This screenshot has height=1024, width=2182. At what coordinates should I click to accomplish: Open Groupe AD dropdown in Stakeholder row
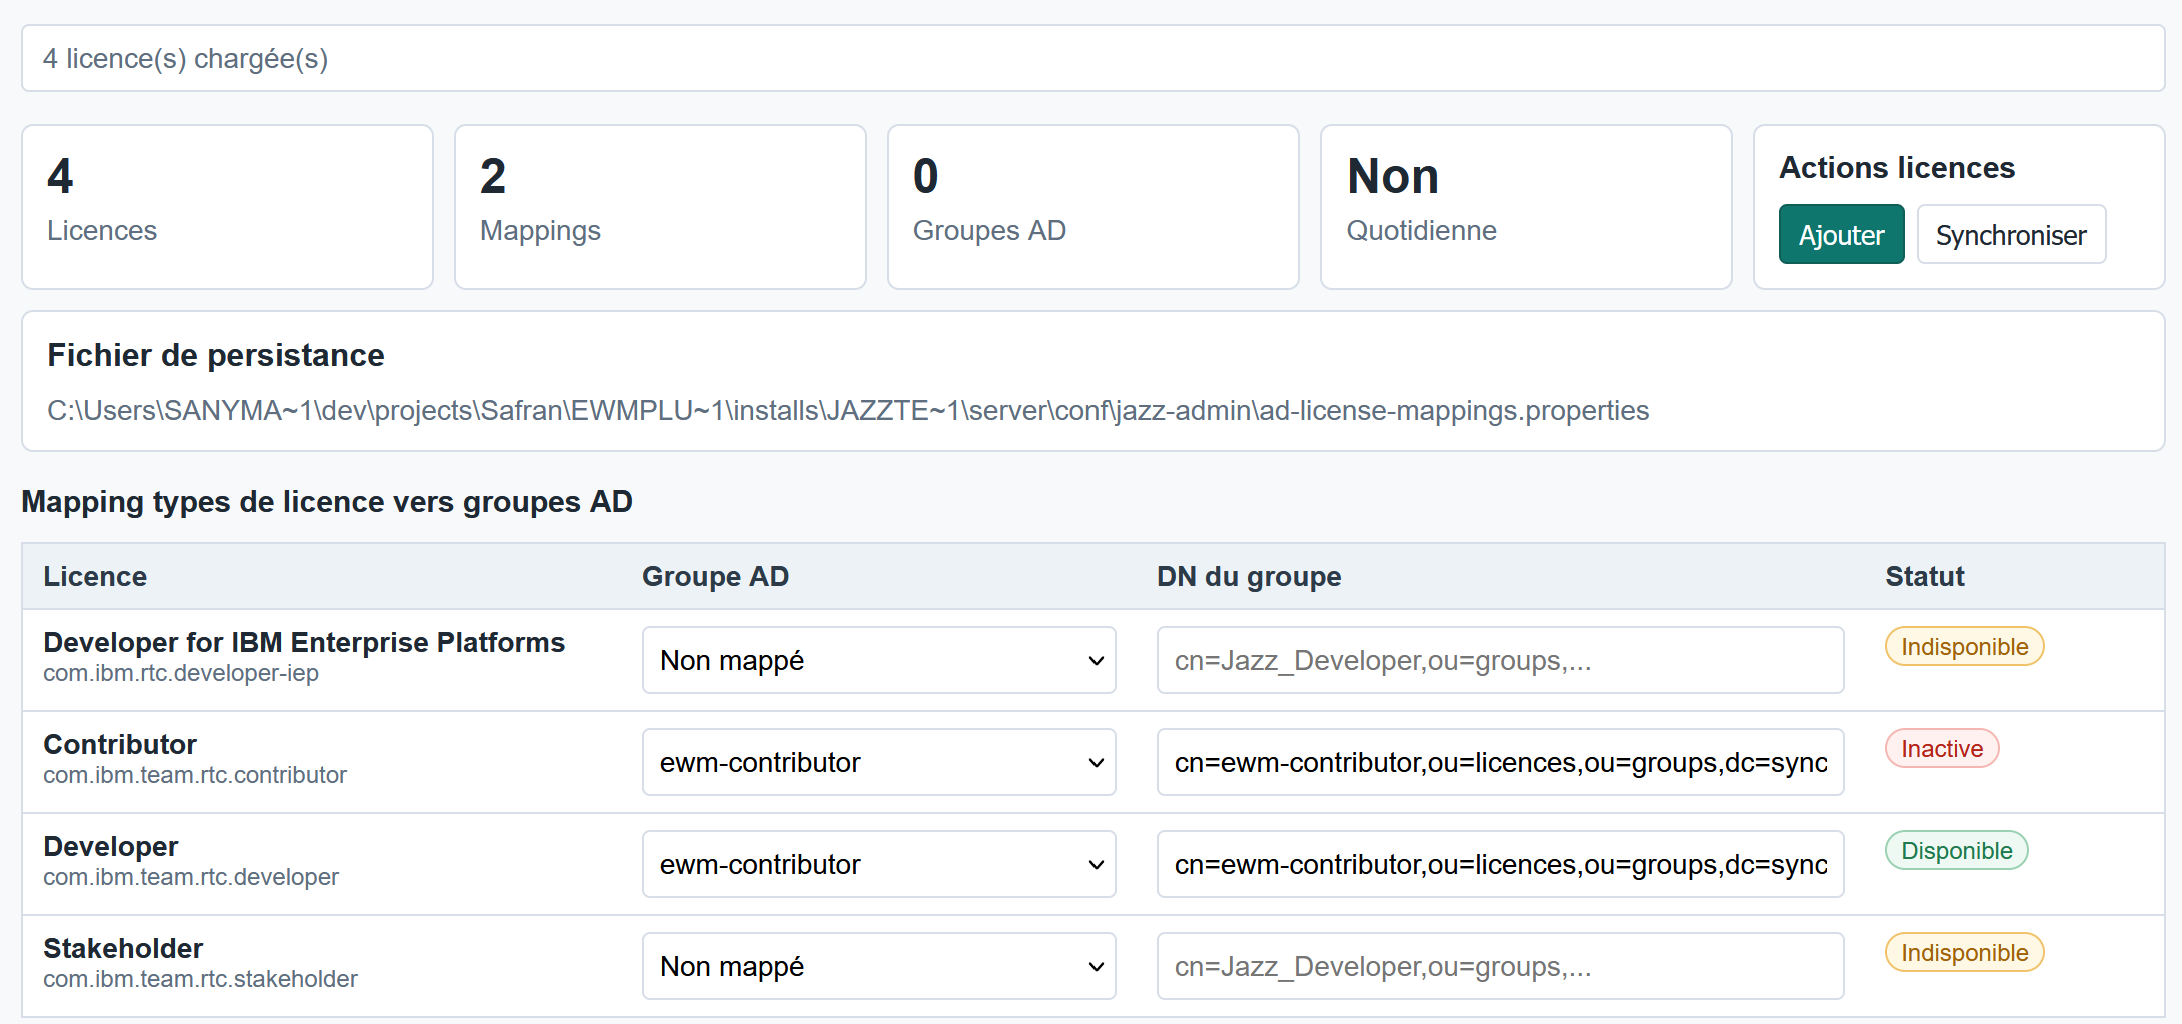879,966
